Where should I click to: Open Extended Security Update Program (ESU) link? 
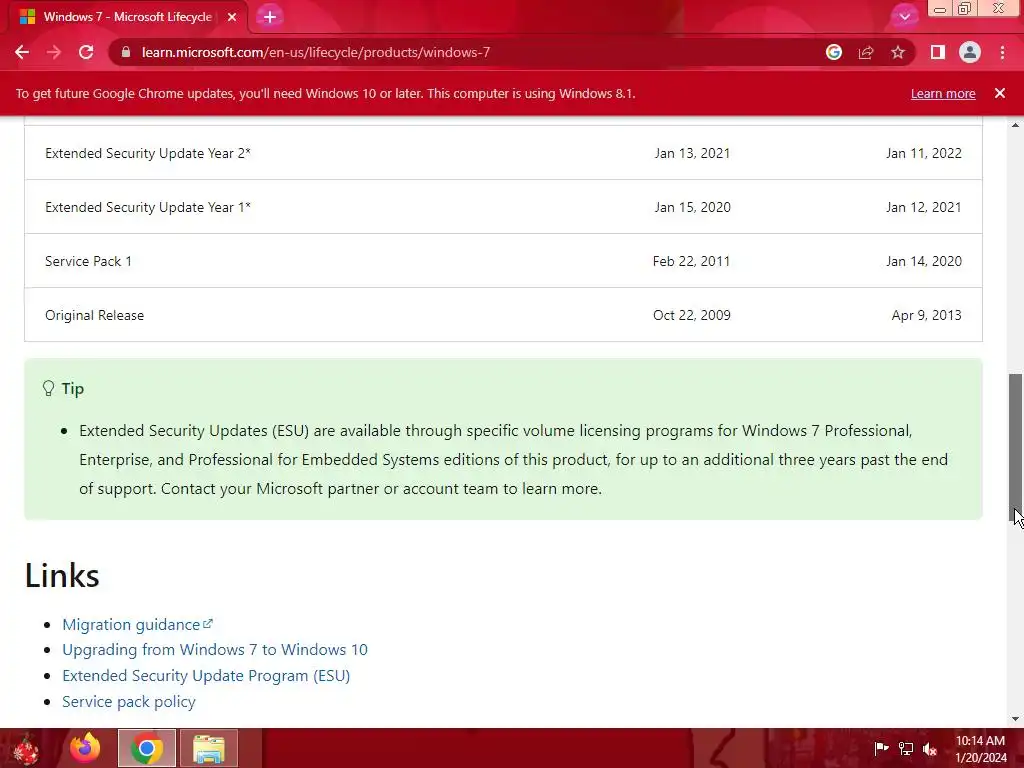coord(206,676)
